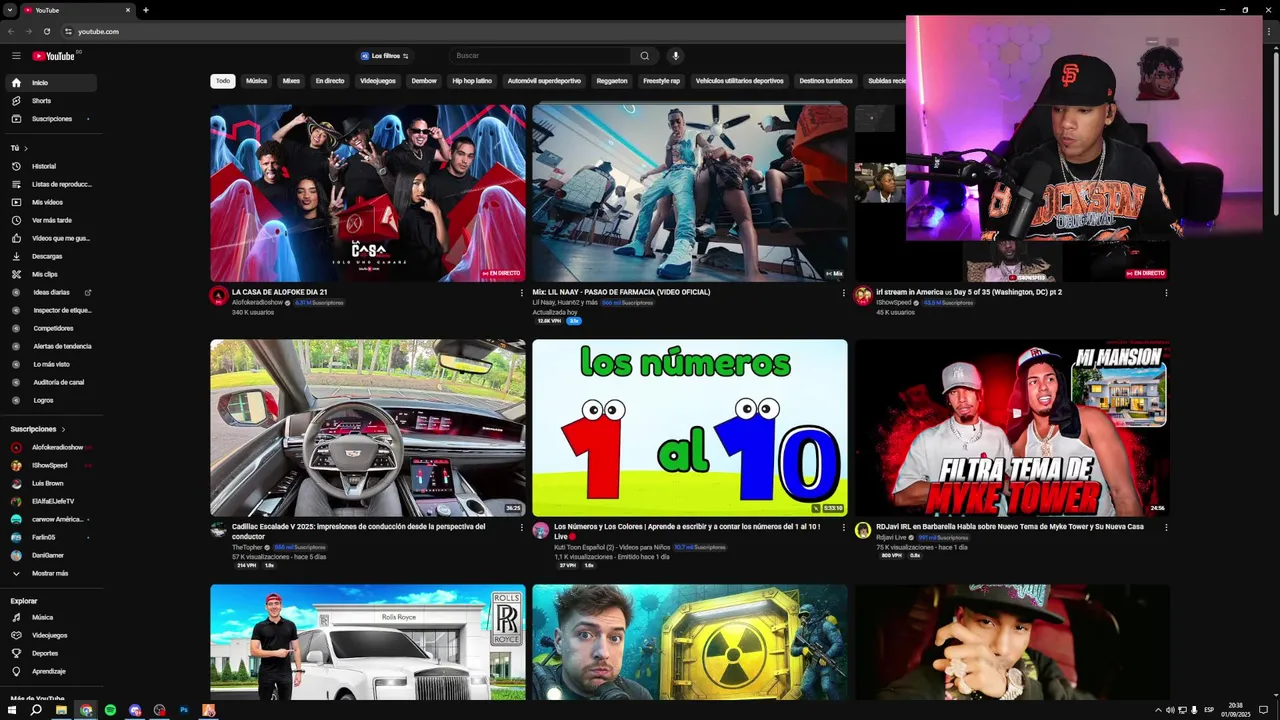Open Música under Explorar
The height and width of the screenshot is (720, 1280).
(x=50, y=617)
